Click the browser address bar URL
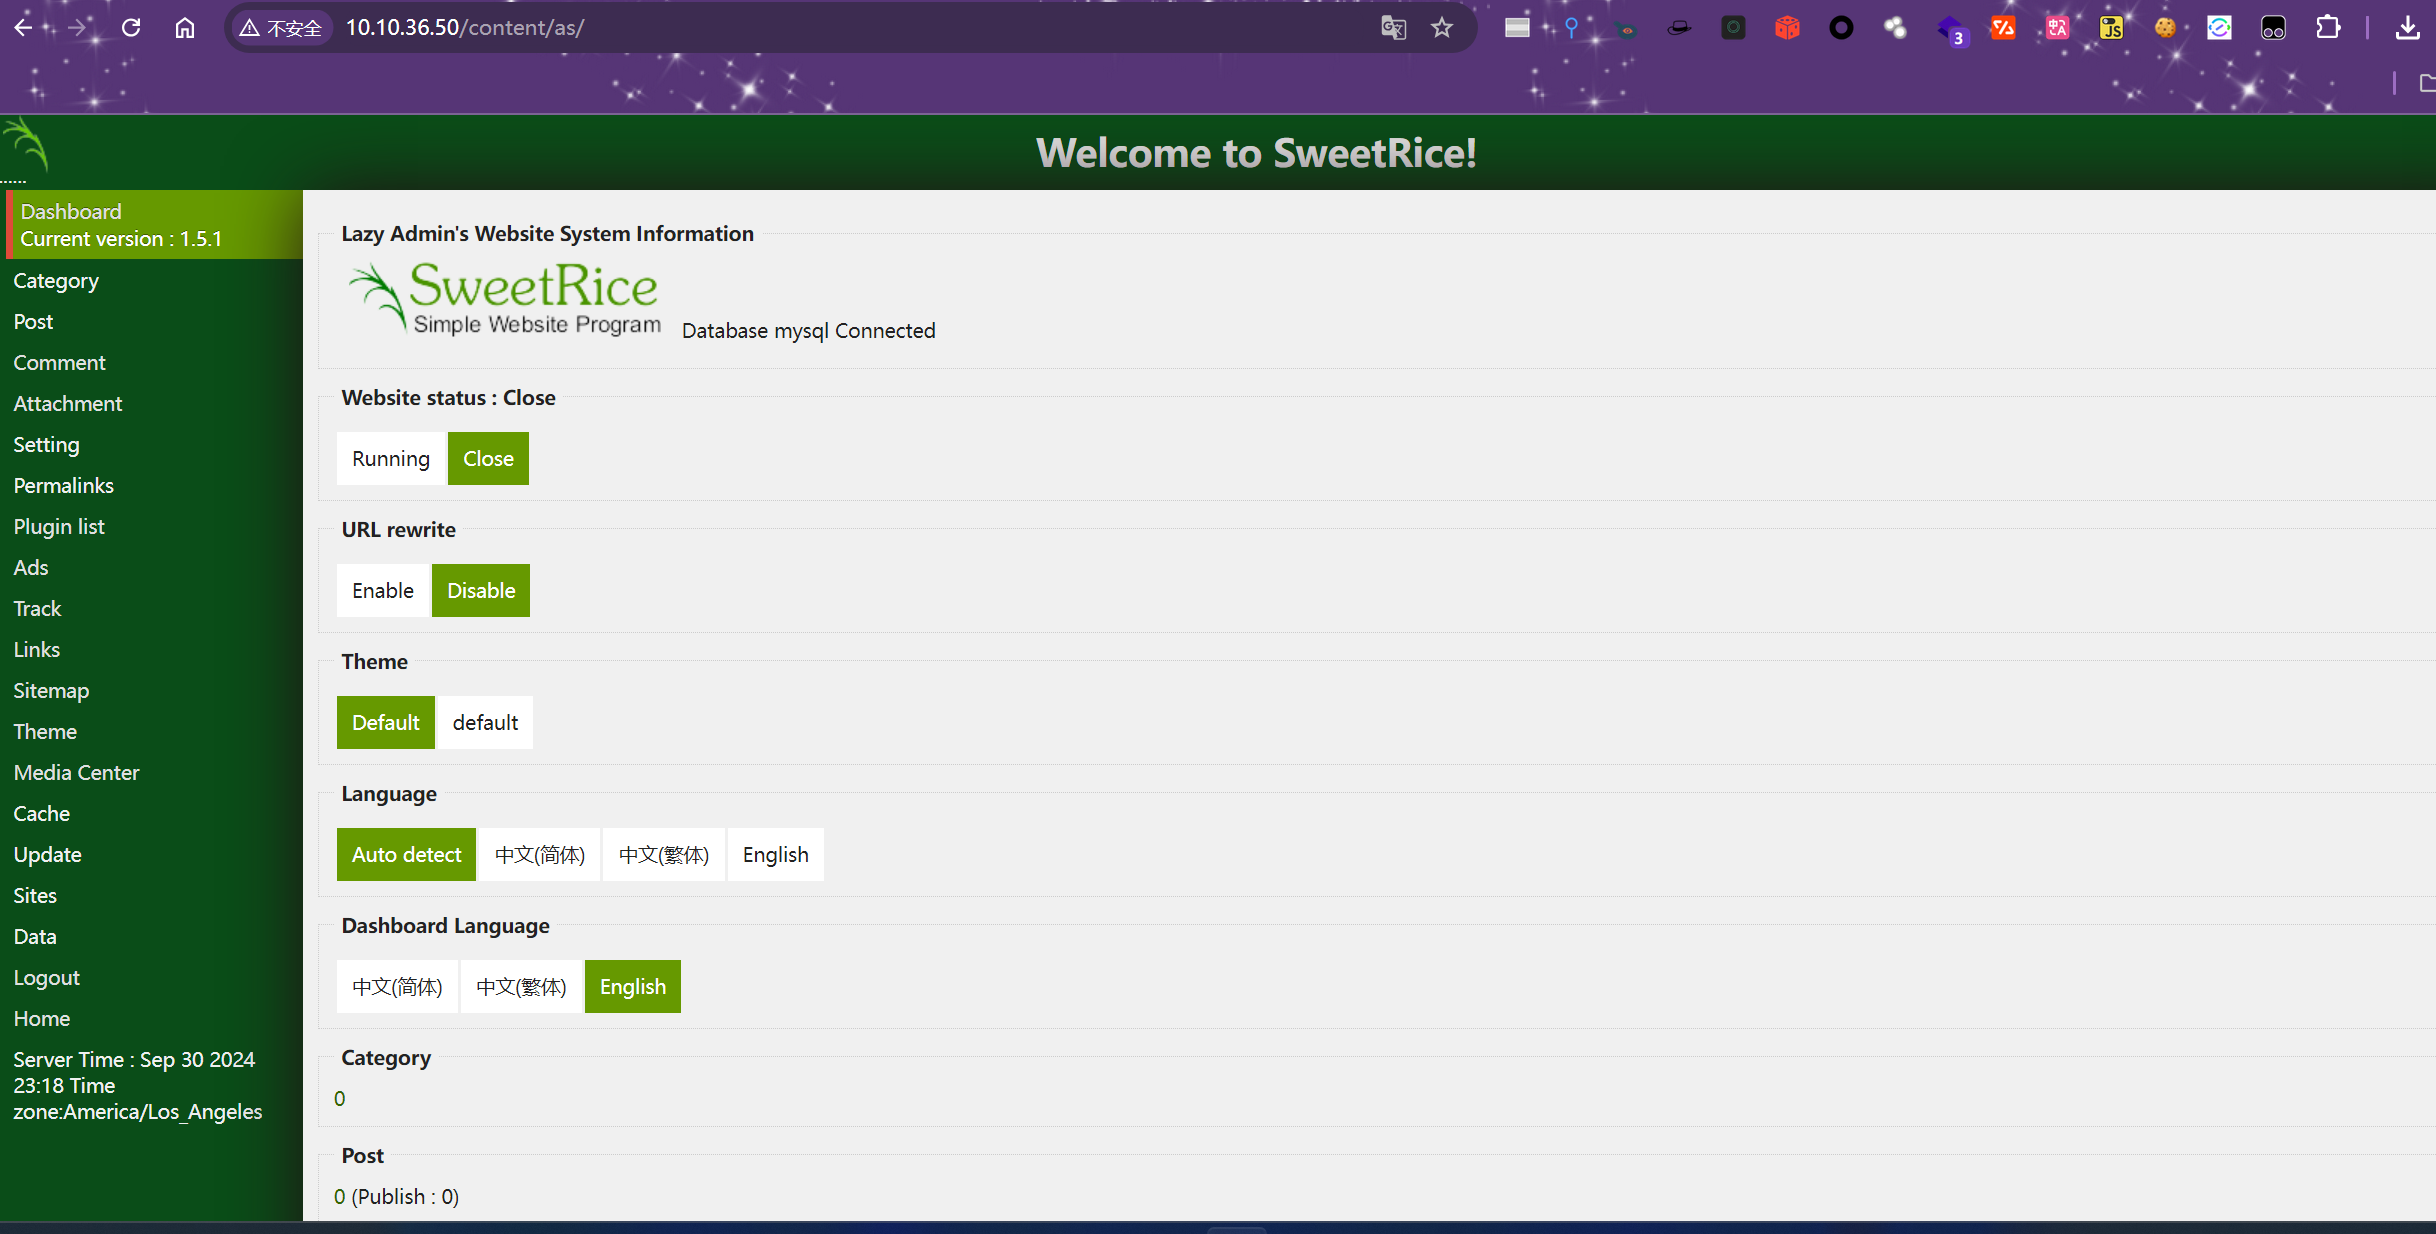 point(465,28)
